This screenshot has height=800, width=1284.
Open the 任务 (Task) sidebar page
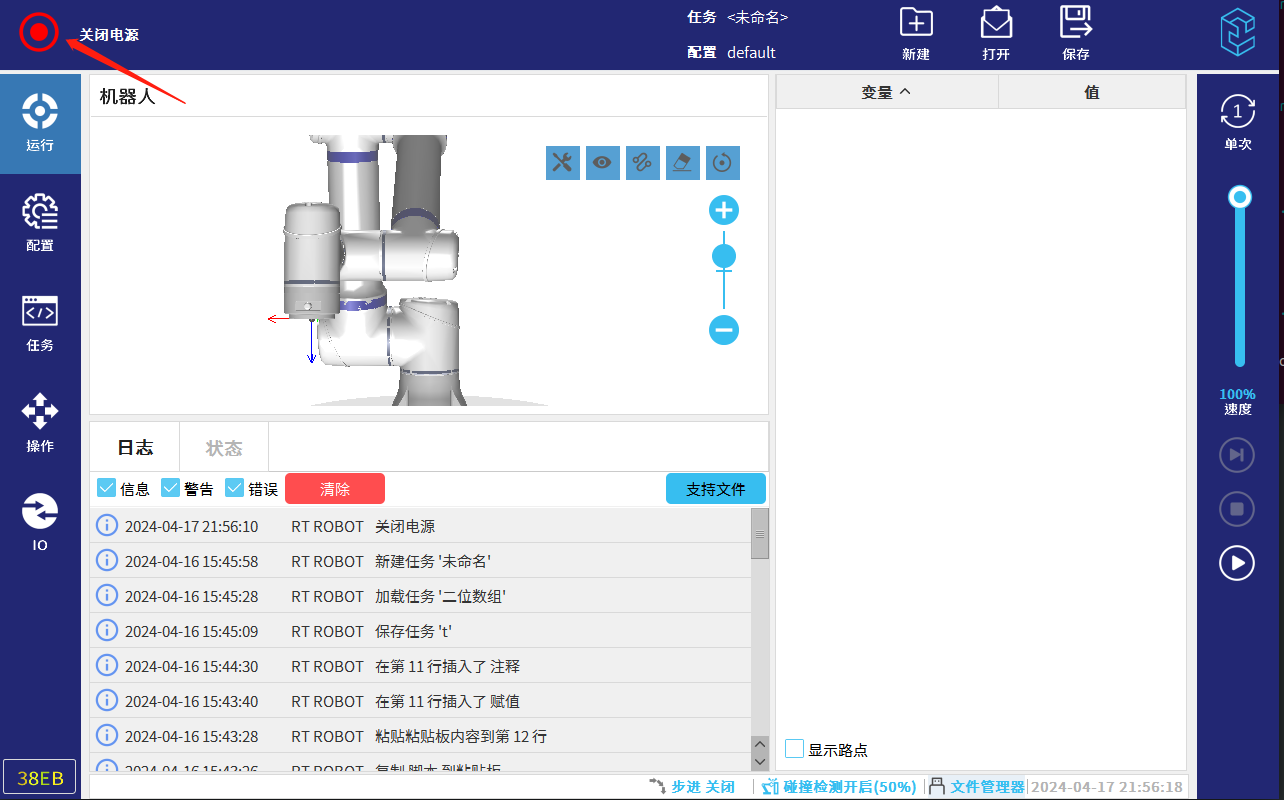[x=40, y=322]
